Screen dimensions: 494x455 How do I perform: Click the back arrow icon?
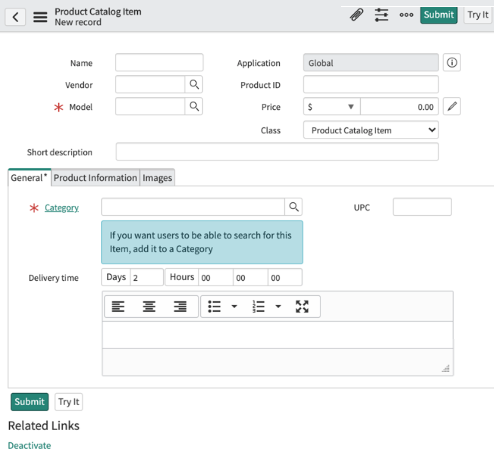[15, 17]
